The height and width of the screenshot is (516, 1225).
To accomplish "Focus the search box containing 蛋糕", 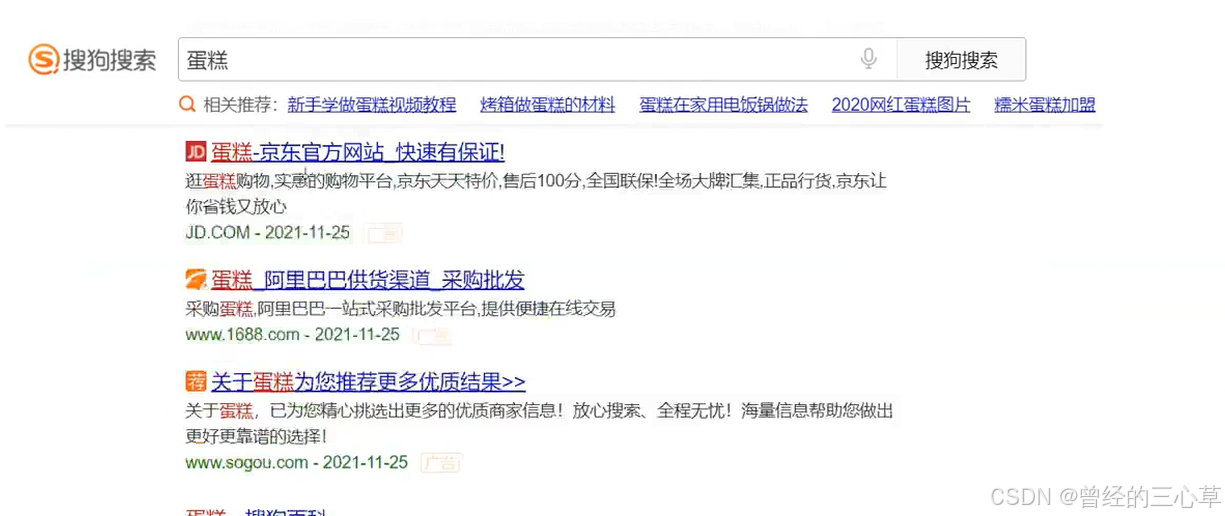I will pyautogui.click(x=537, y=60).
